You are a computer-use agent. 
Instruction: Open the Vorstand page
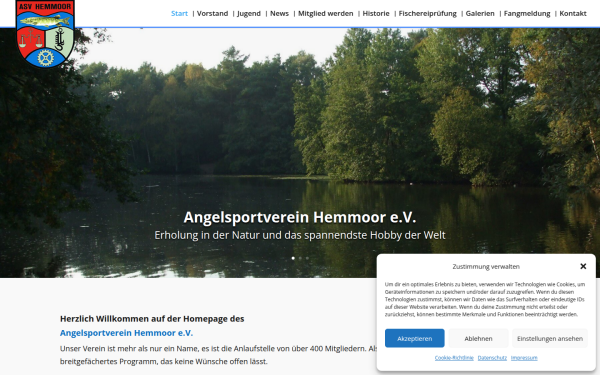(212, 13)
